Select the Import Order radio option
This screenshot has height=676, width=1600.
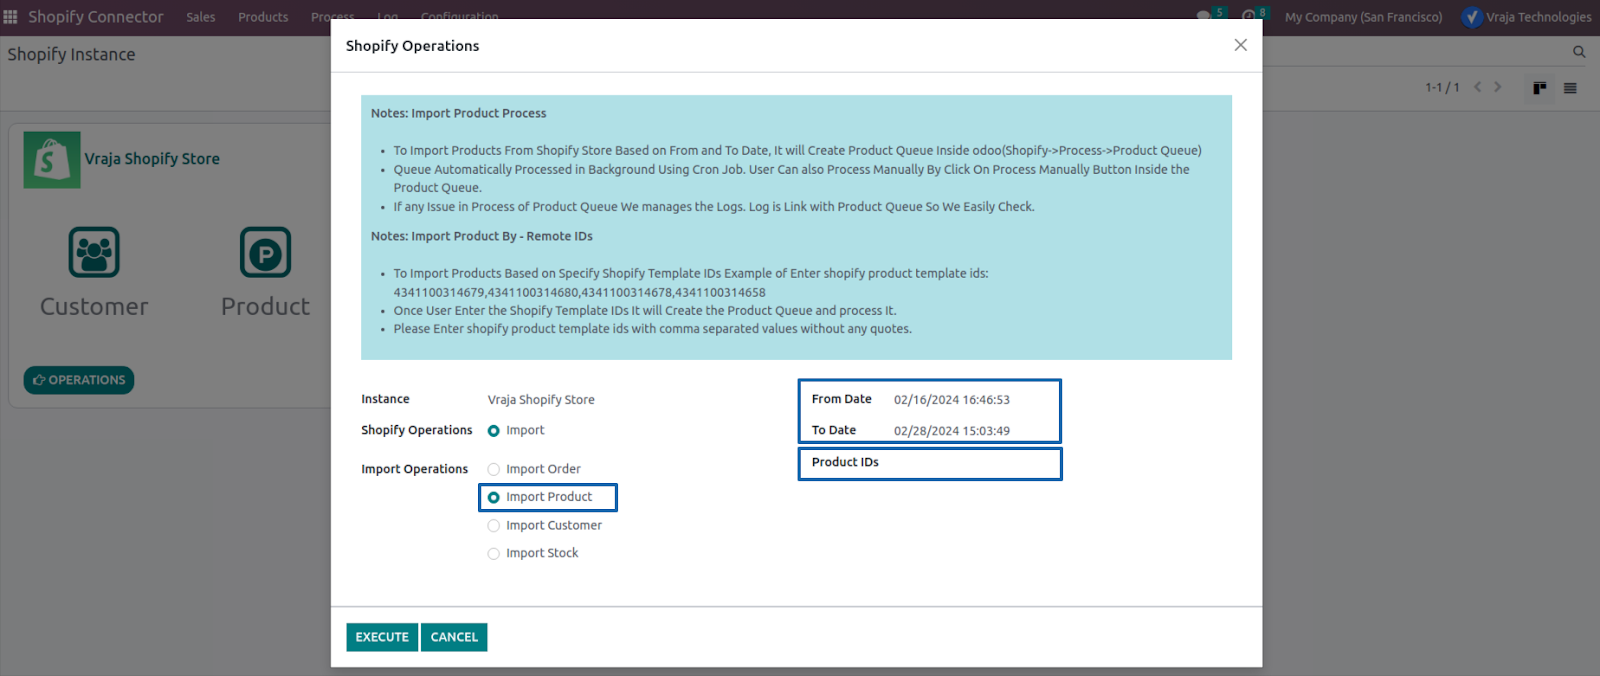(494, 469)
